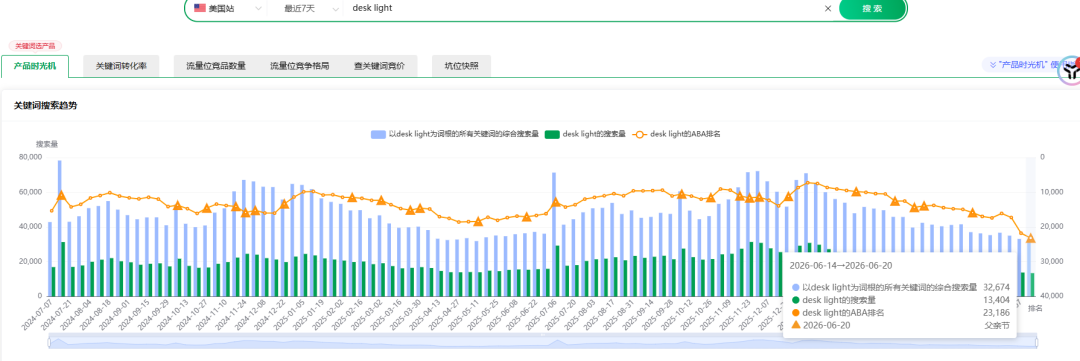Viewport: 1080px width, 361px height.
Task: Click the 关键词选产品 red tag label
Action: [x=35, y=45]
